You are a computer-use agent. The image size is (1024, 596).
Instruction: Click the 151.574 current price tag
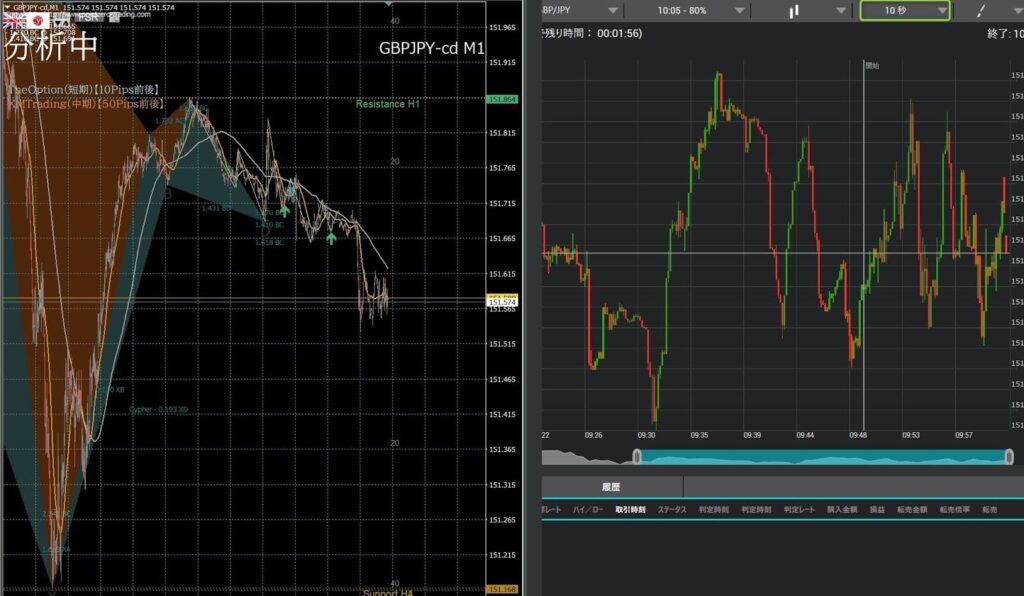tap(502, 302)
